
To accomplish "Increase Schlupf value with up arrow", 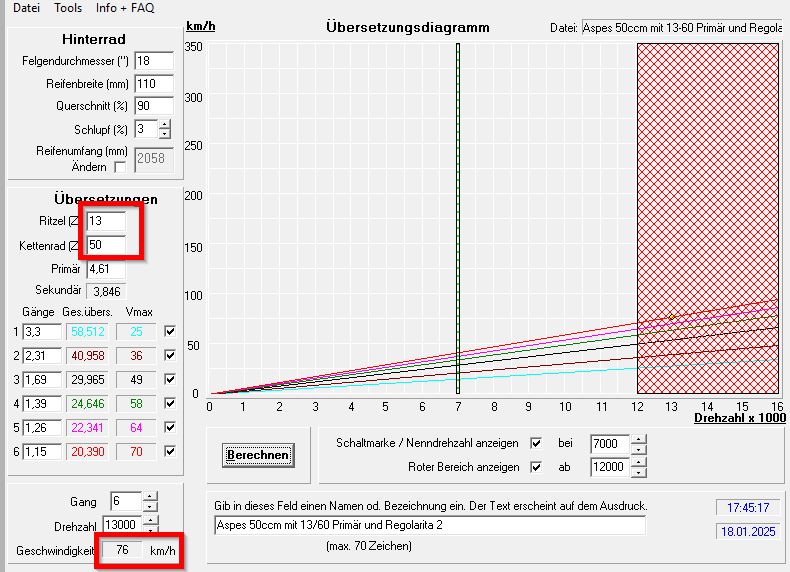I will [x=164, y=124].
